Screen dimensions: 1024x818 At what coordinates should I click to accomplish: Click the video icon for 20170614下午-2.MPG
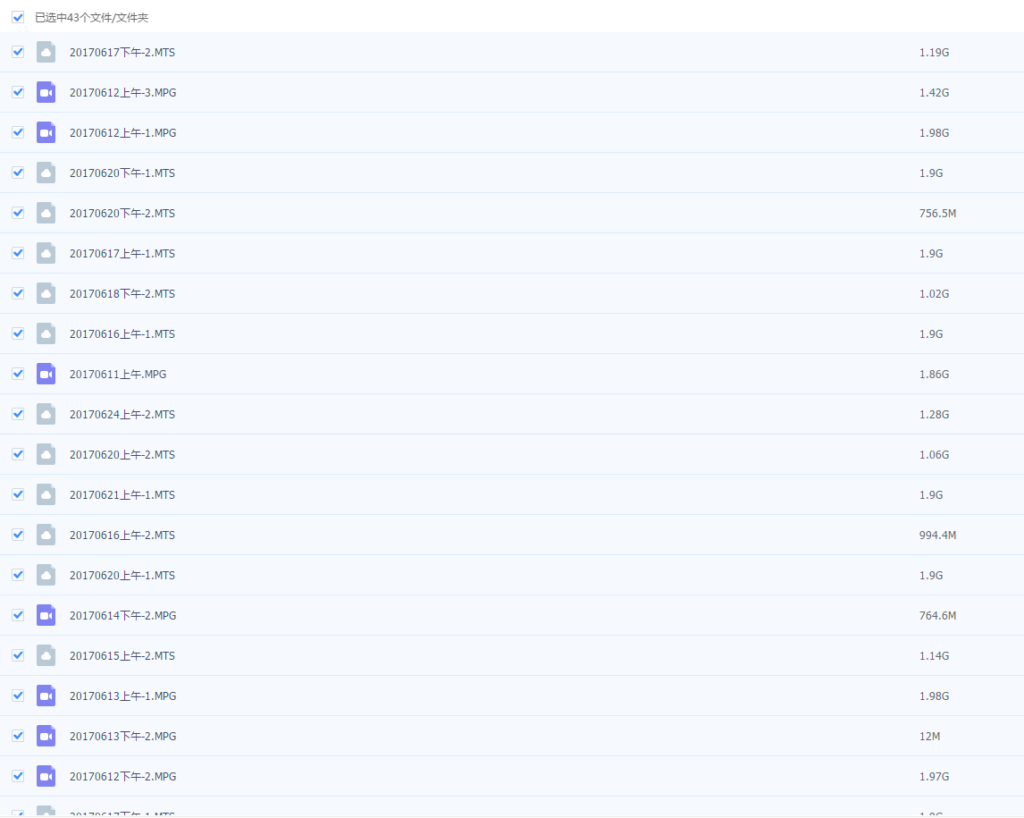46,615
